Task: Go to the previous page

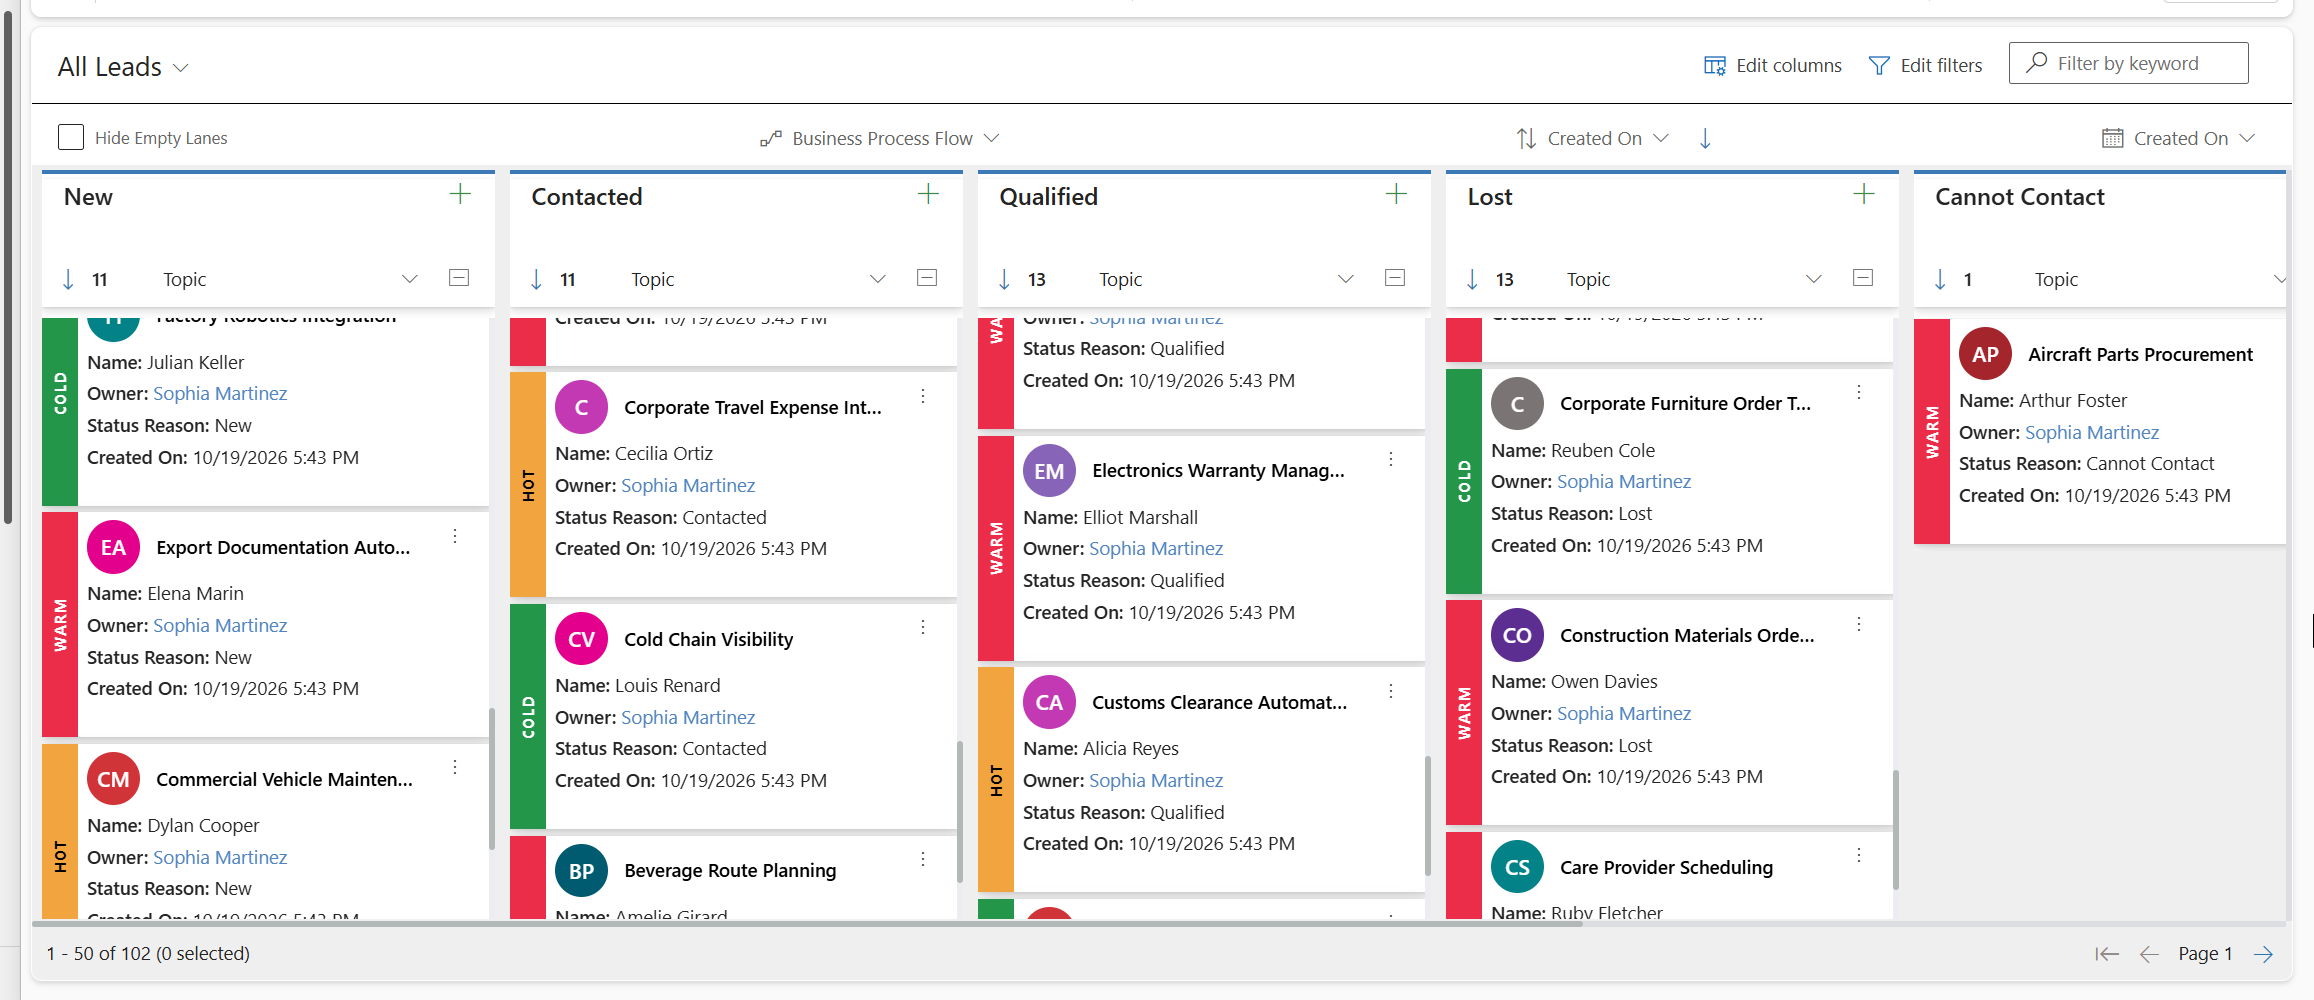Action: tap(2149, 954)
